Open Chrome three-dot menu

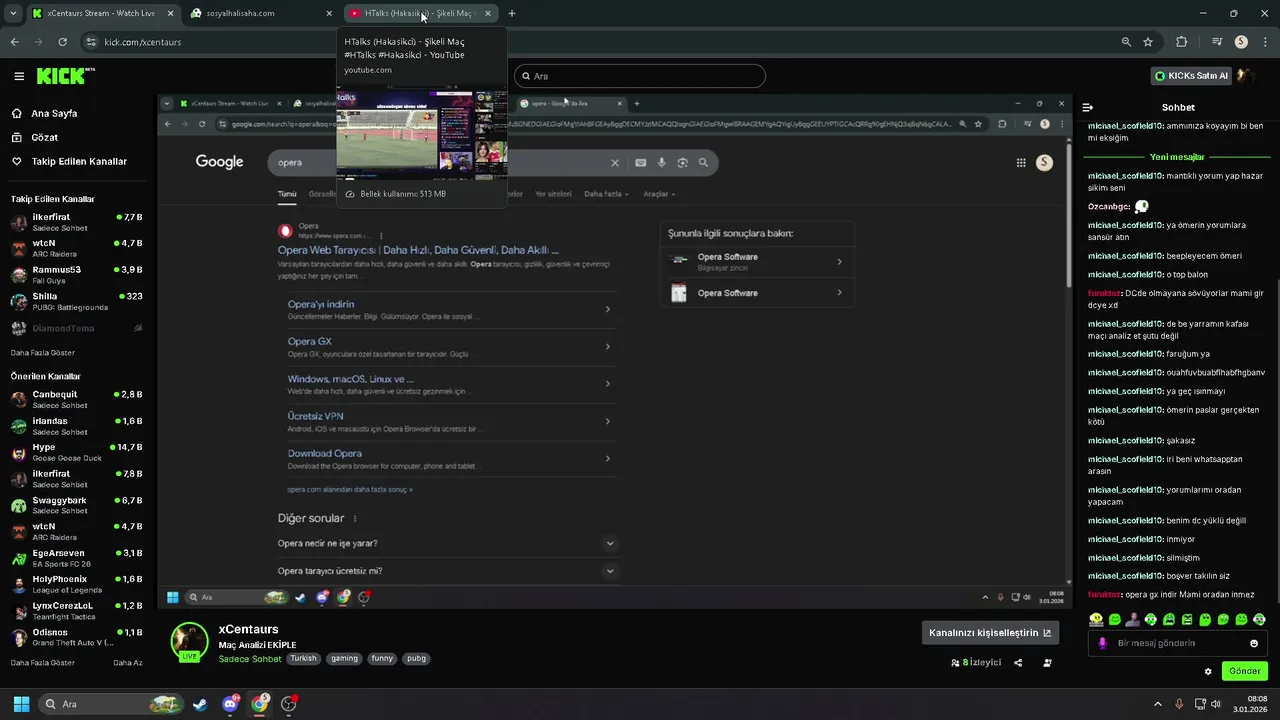tap(1264, 42)
